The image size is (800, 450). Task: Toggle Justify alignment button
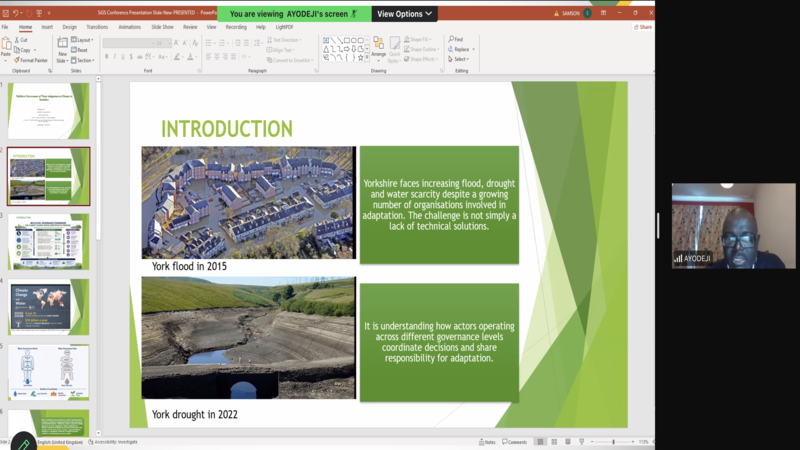click(234, 57)
